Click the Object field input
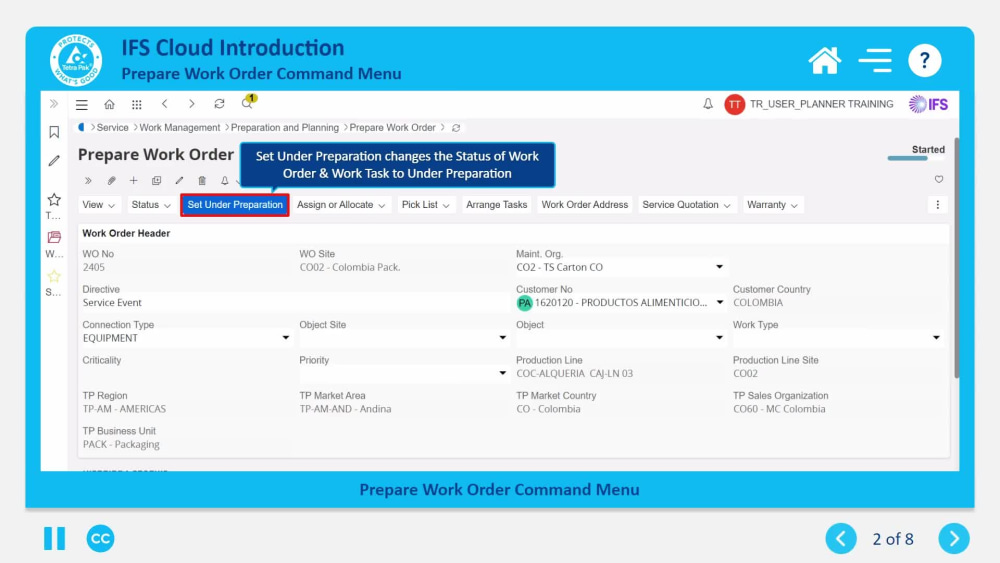This screenshot has height=563, width=1000. pyautogui.click(x=620, y=338)
